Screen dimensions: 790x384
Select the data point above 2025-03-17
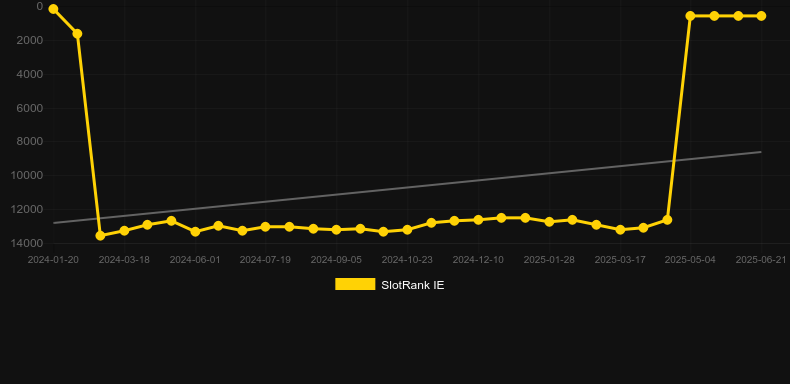(620, 229)
